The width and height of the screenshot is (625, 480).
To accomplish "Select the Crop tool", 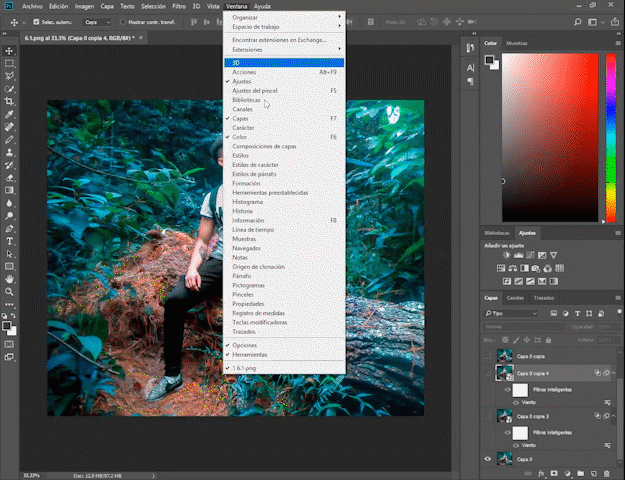I will click(10, 101).
